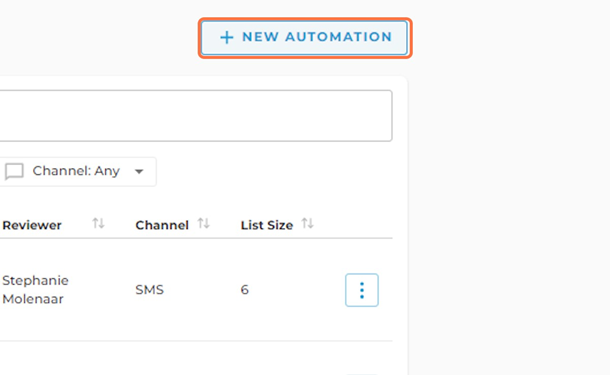Viewport: 610px width, 375px height.
Task: Open three-dot menu for Stephanie Molenaar row
Action: coord(362,290)
